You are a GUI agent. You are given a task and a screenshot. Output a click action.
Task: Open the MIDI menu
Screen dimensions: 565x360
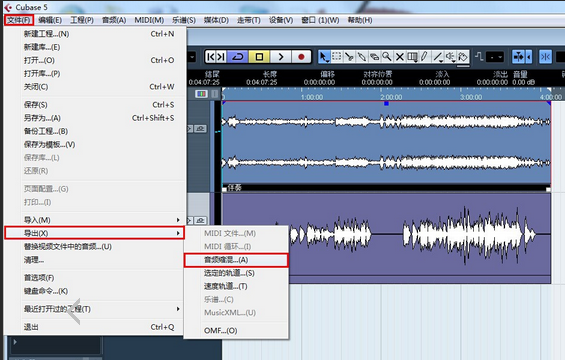point(149,20)
